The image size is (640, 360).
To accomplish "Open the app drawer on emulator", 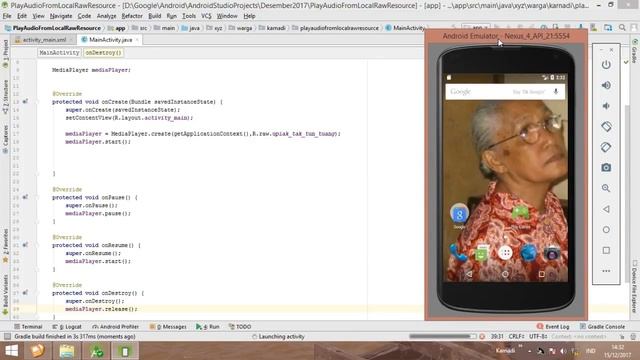I will pyautogui.click(x=505, y=253).
